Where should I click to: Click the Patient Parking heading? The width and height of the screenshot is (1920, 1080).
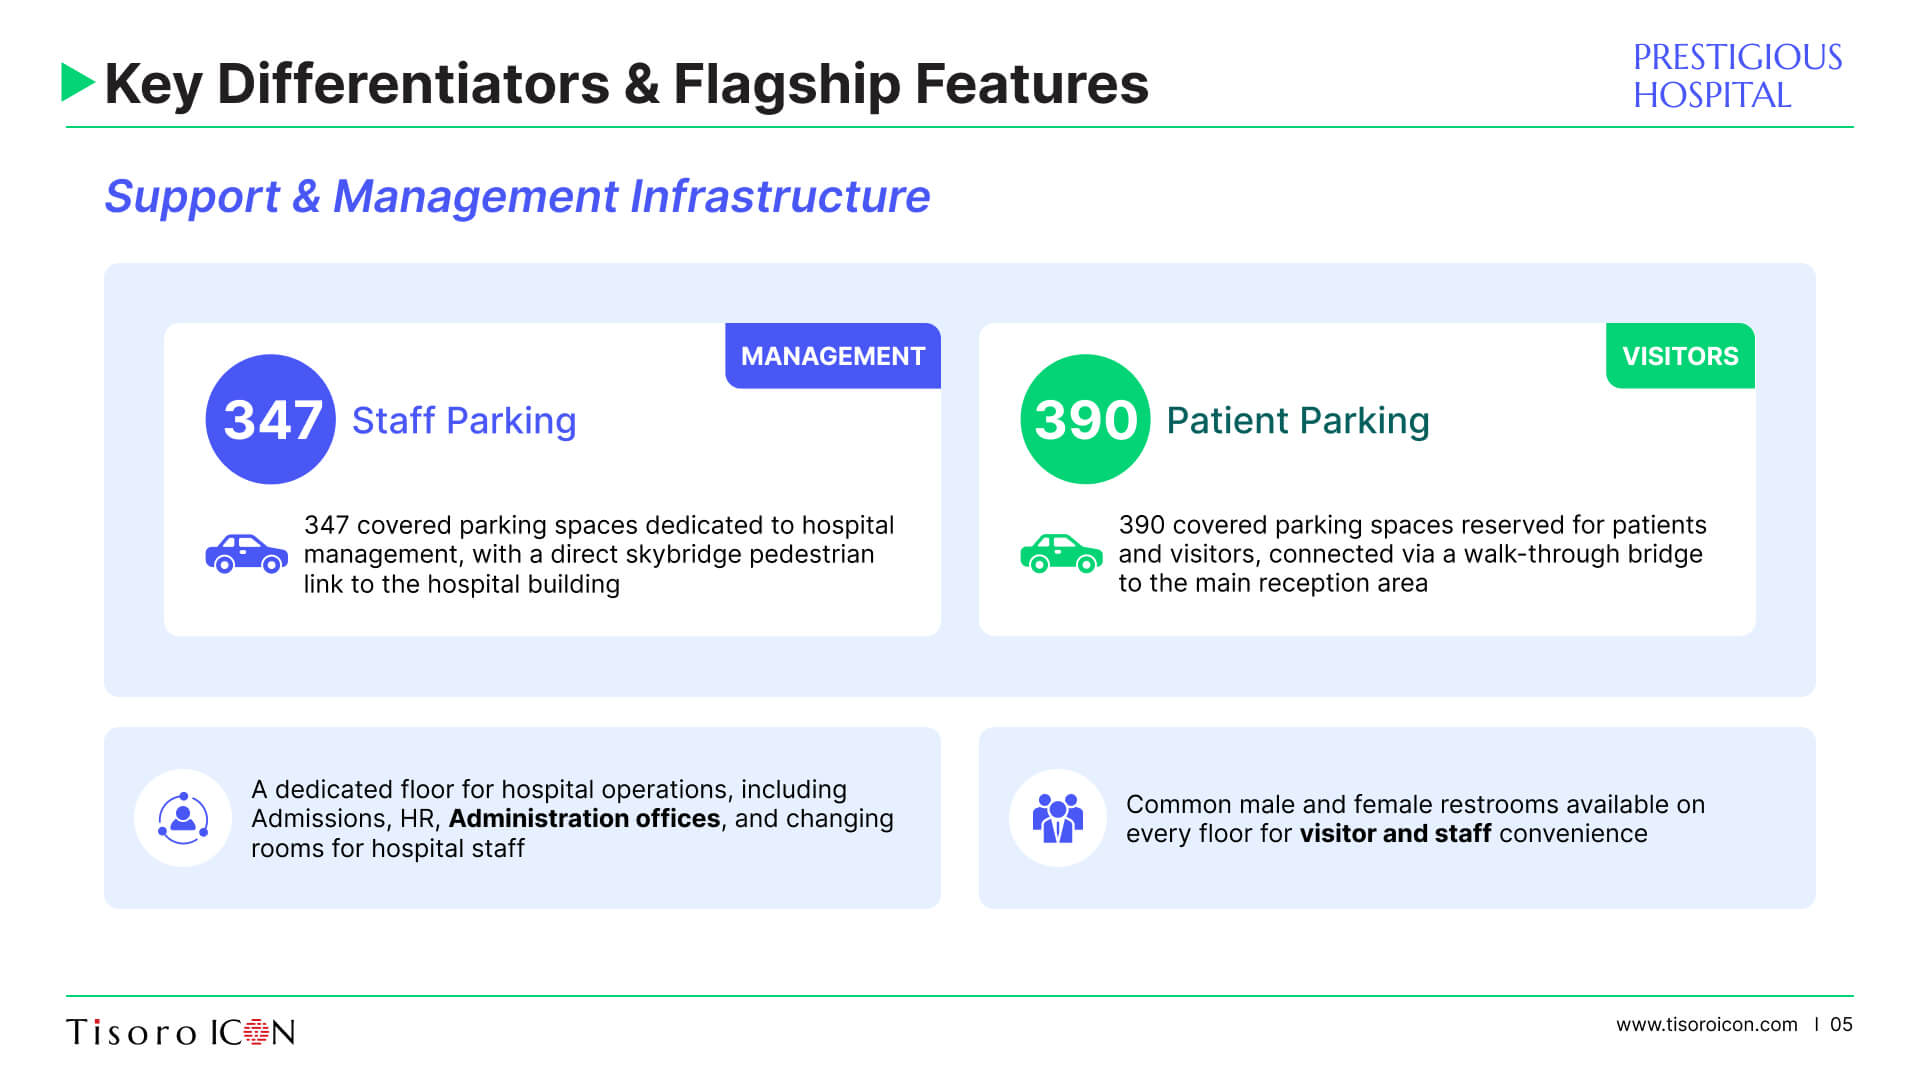point(1298,421)
